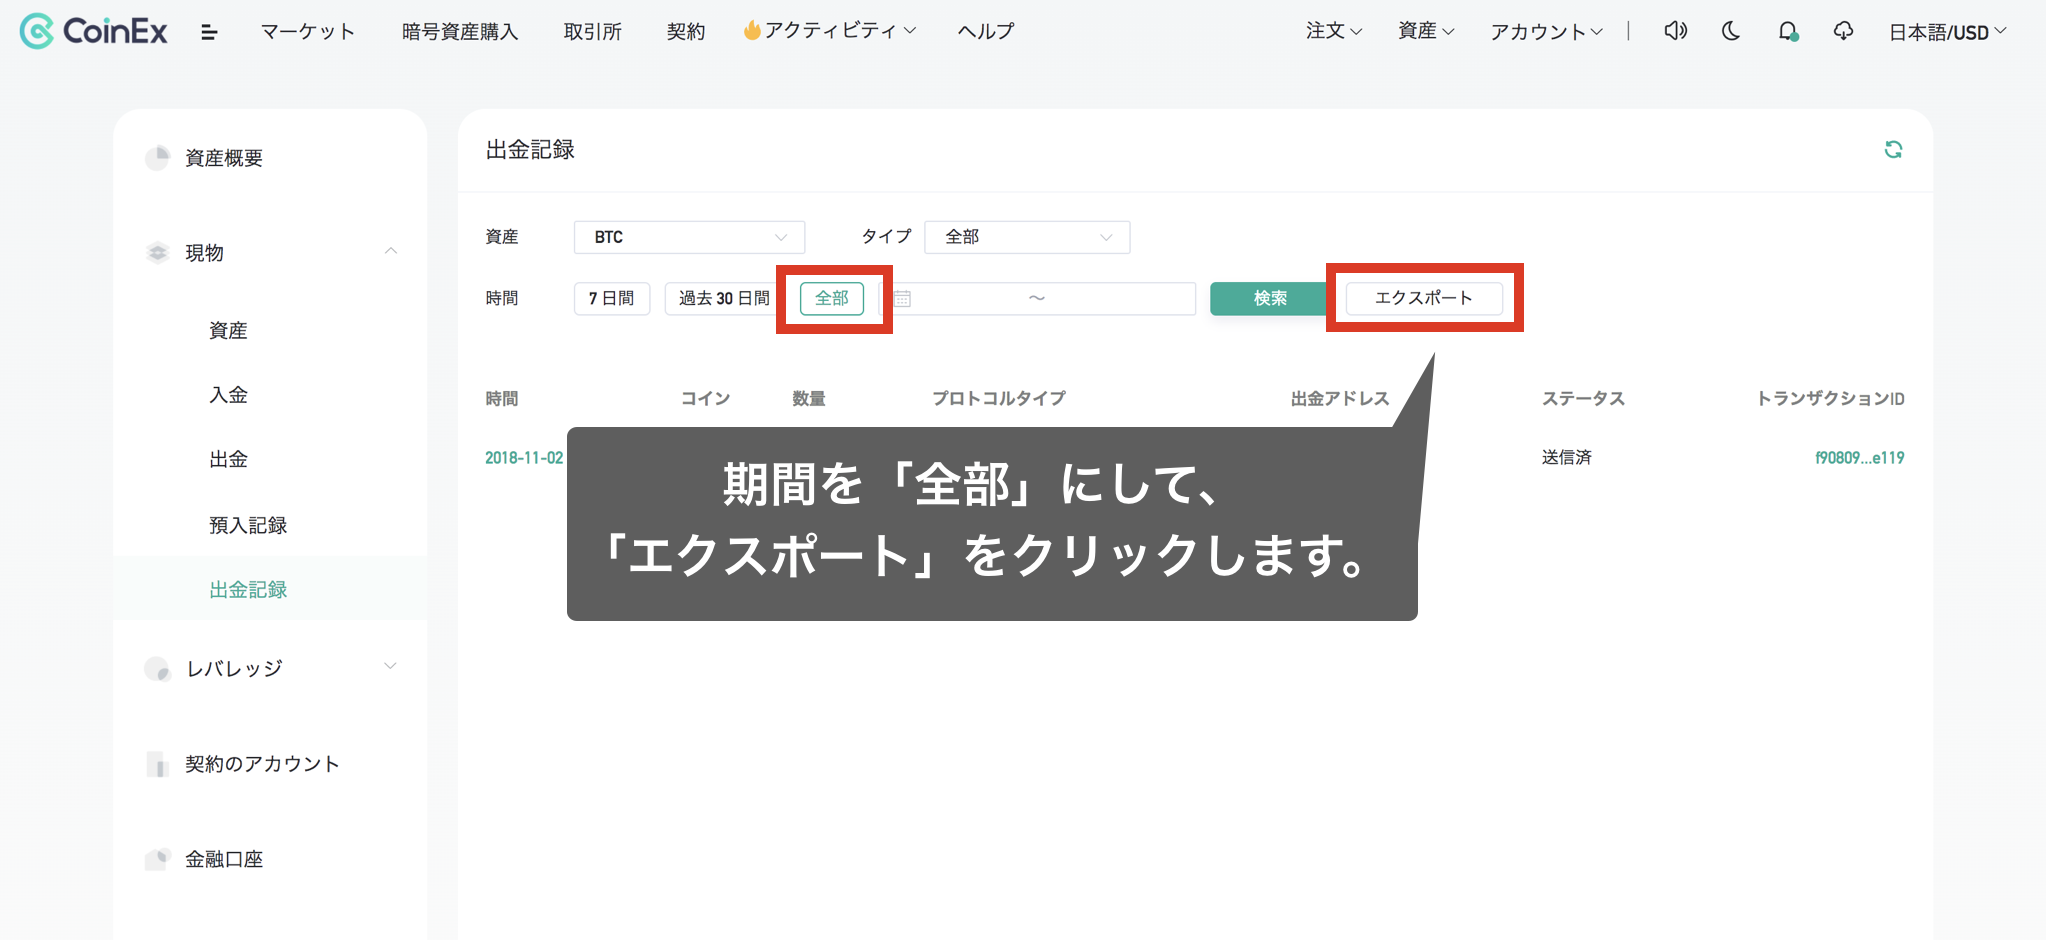Open 資産 under 現物 in sidebar
The height and width of the screenshot is (940, 2046).
point(228,330)
